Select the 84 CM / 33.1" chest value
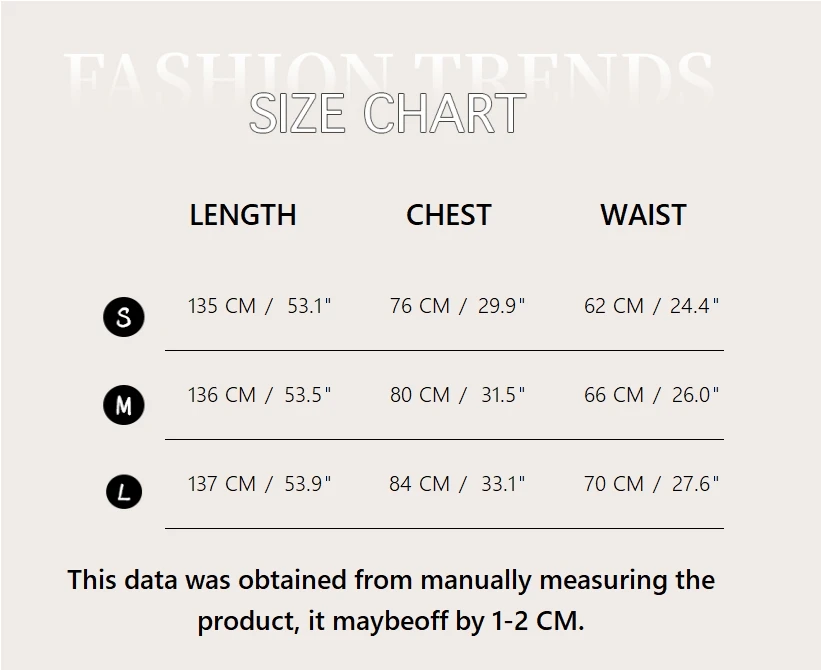This screenshot has height=670, width=821. click(x=457, y=484)
